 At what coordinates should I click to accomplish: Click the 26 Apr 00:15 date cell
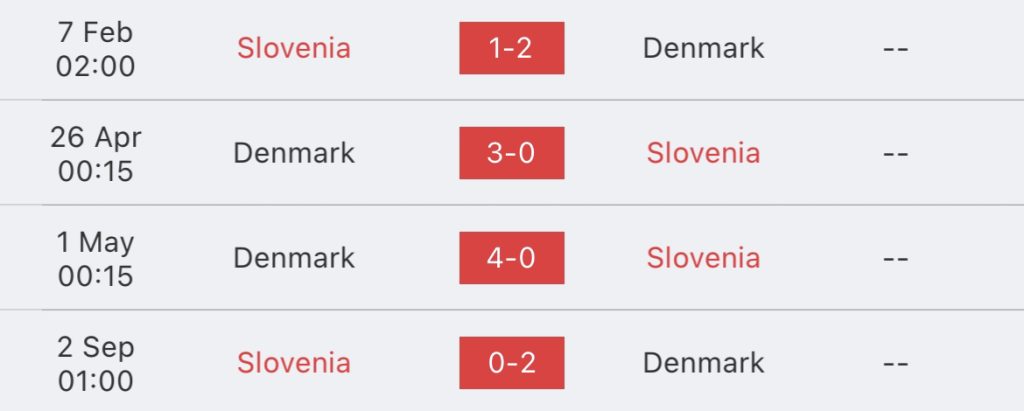pyautogui.click(x=95, y=154)
